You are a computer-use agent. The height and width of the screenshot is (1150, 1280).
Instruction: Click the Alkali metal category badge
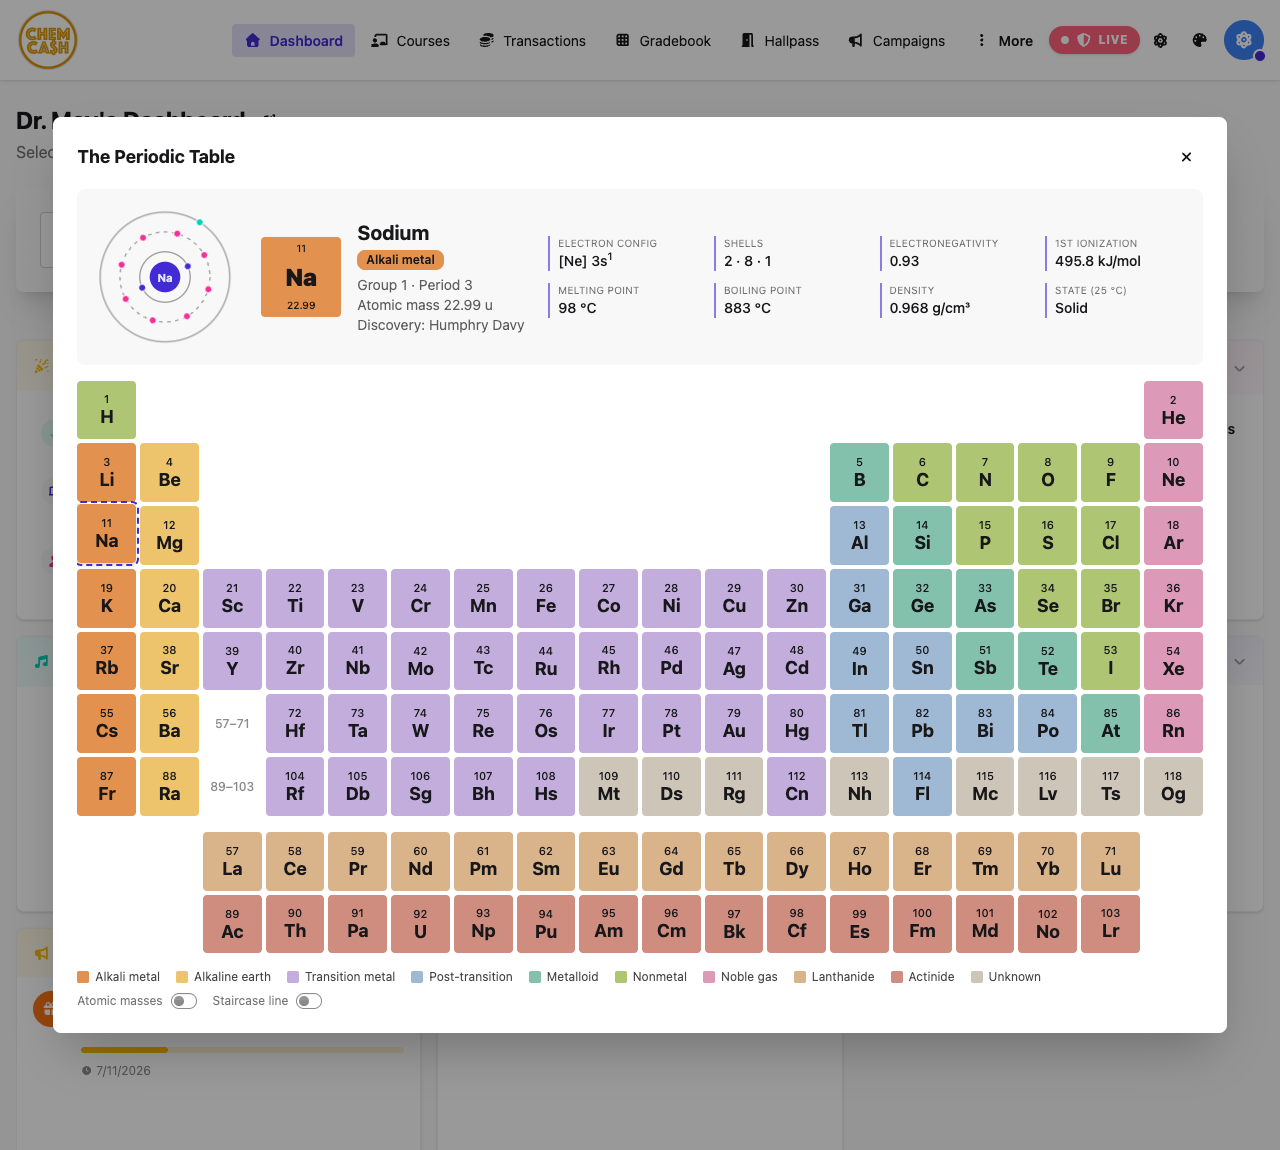pyautogui.click(x=400, y=260)
